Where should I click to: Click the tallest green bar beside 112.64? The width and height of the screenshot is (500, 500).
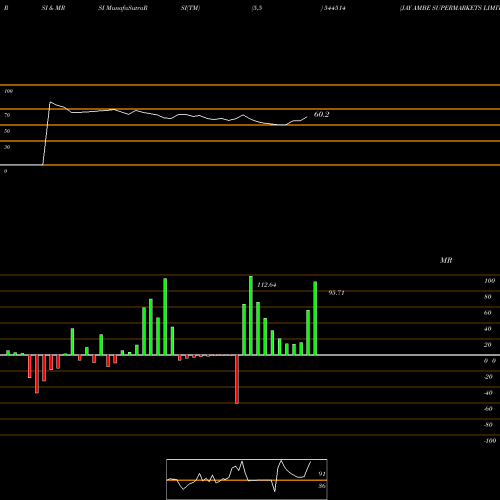pos(251,315)
